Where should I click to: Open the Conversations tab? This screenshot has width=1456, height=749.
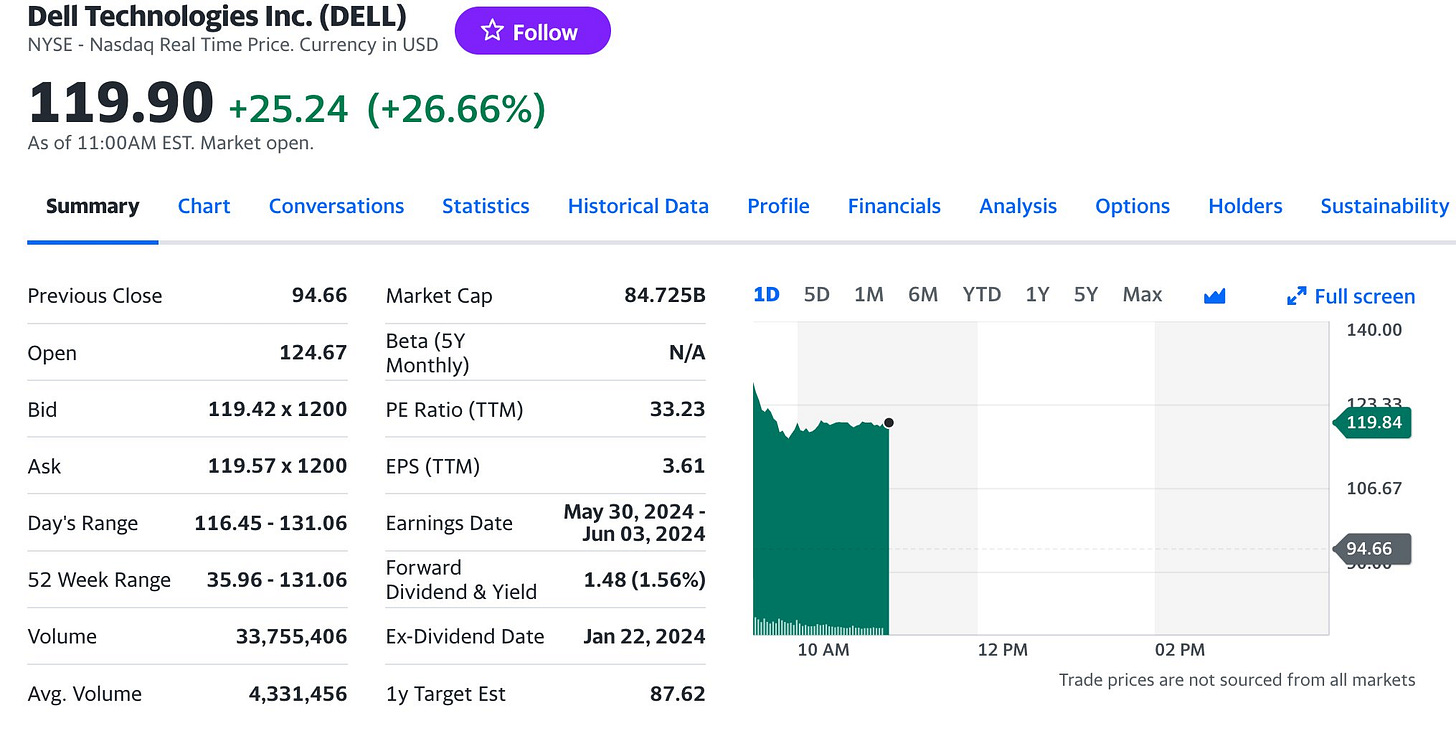(x=336, y=206)
